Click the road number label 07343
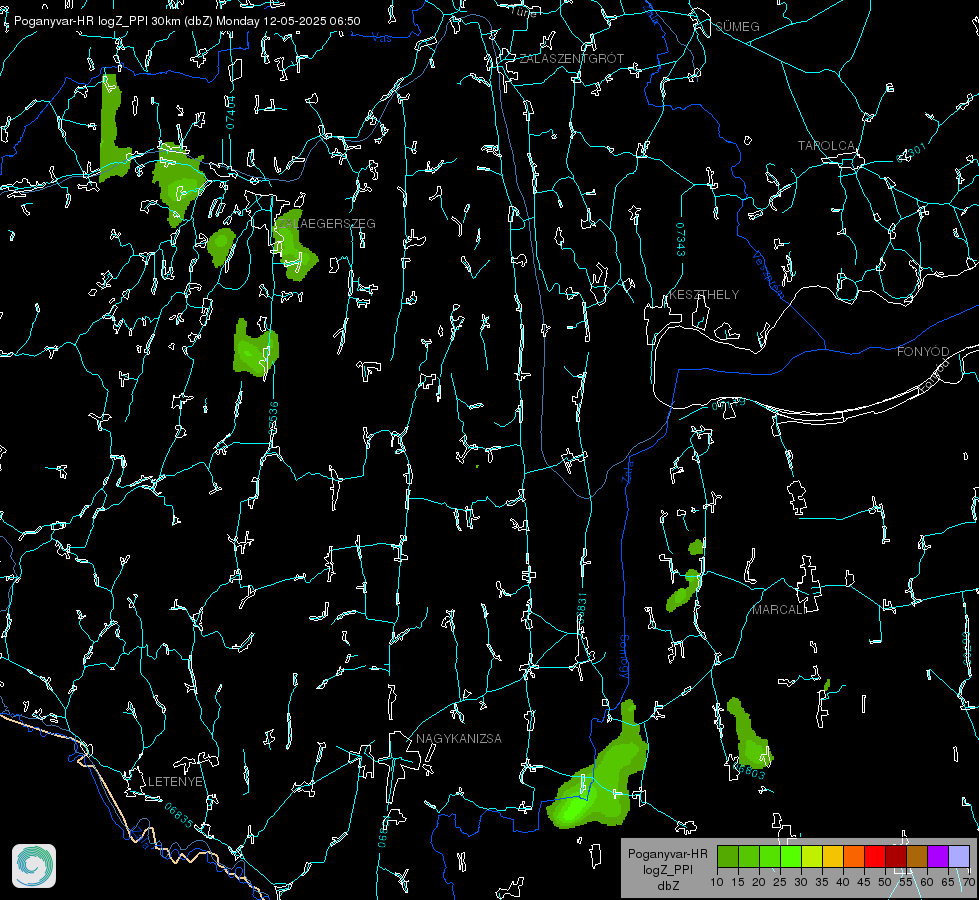The height and width of the screenshot is (900, 979). click(681, 240)
